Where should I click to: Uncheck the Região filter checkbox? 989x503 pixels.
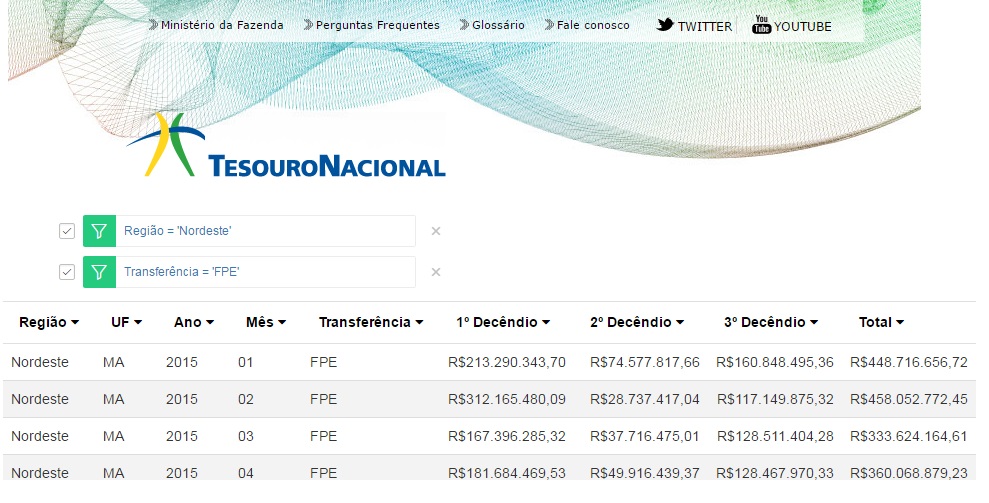click(67, 231)
